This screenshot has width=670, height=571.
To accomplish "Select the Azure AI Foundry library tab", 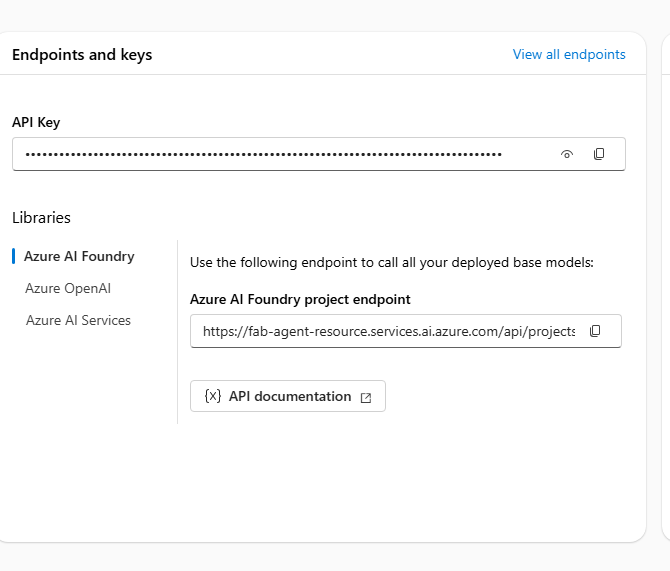I will coord(79,256).
